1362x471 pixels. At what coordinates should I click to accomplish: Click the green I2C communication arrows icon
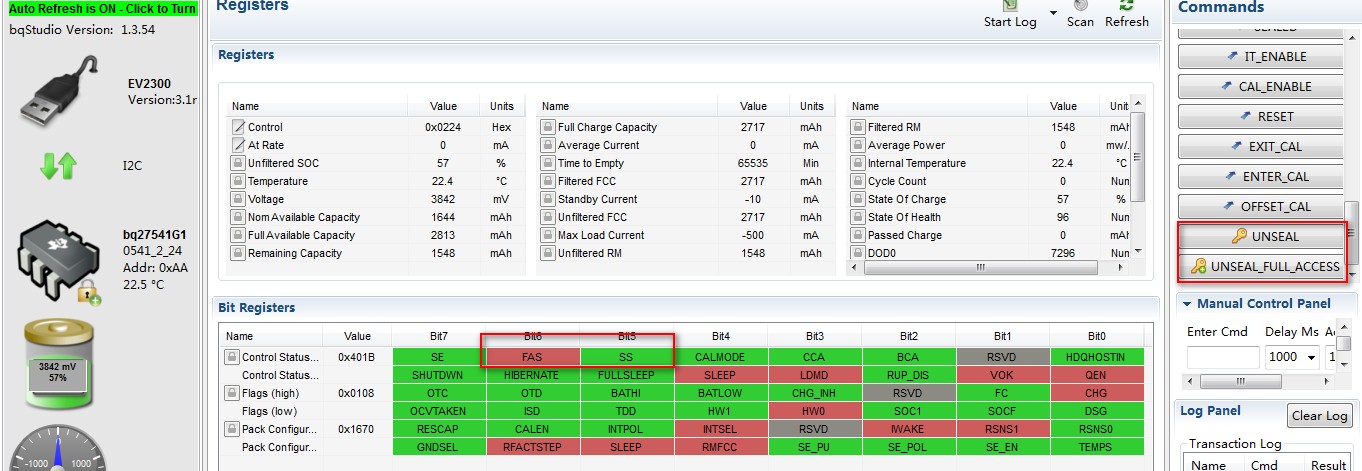[x=58, y=166]
